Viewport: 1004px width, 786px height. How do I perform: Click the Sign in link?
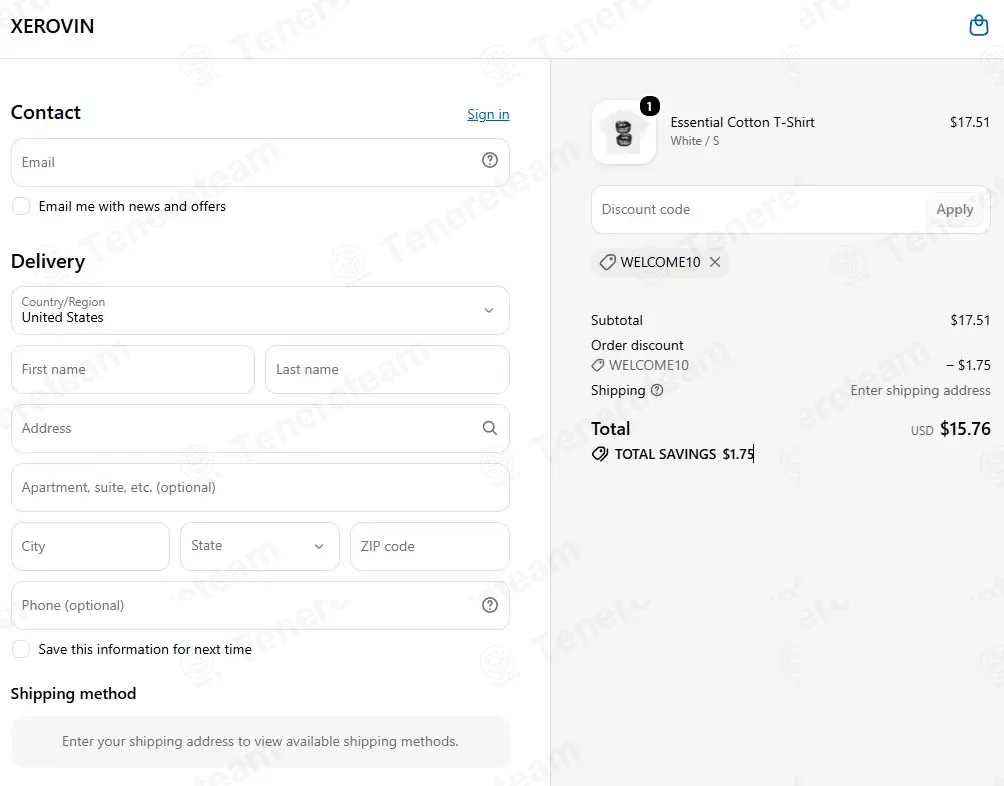[x=488, y=114]
